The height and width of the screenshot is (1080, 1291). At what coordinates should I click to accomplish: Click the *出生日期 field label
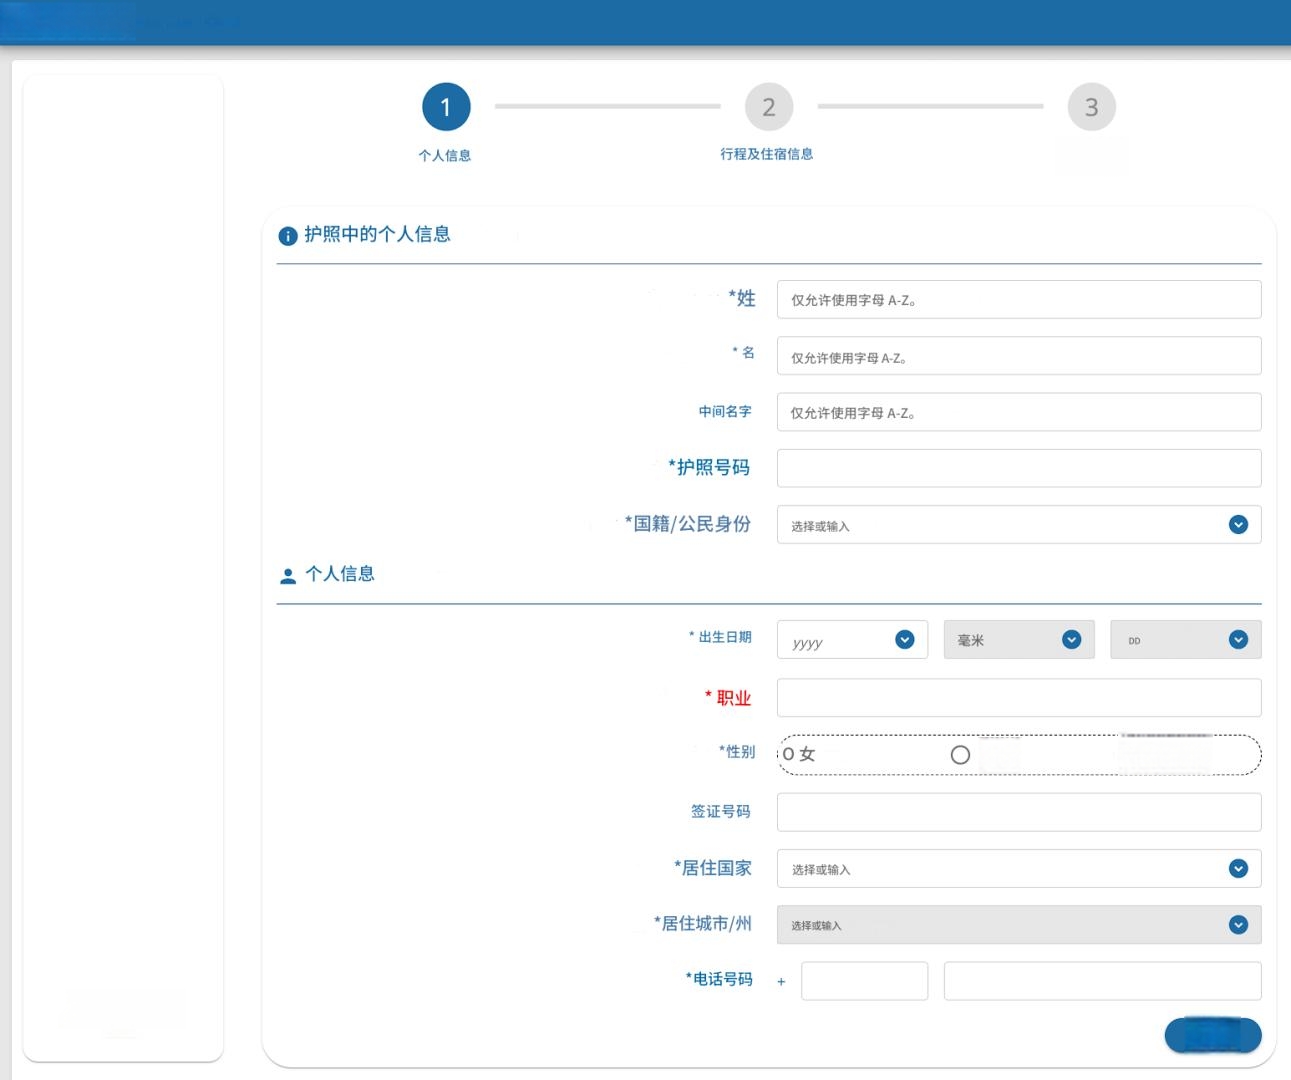tap(720, 637)
